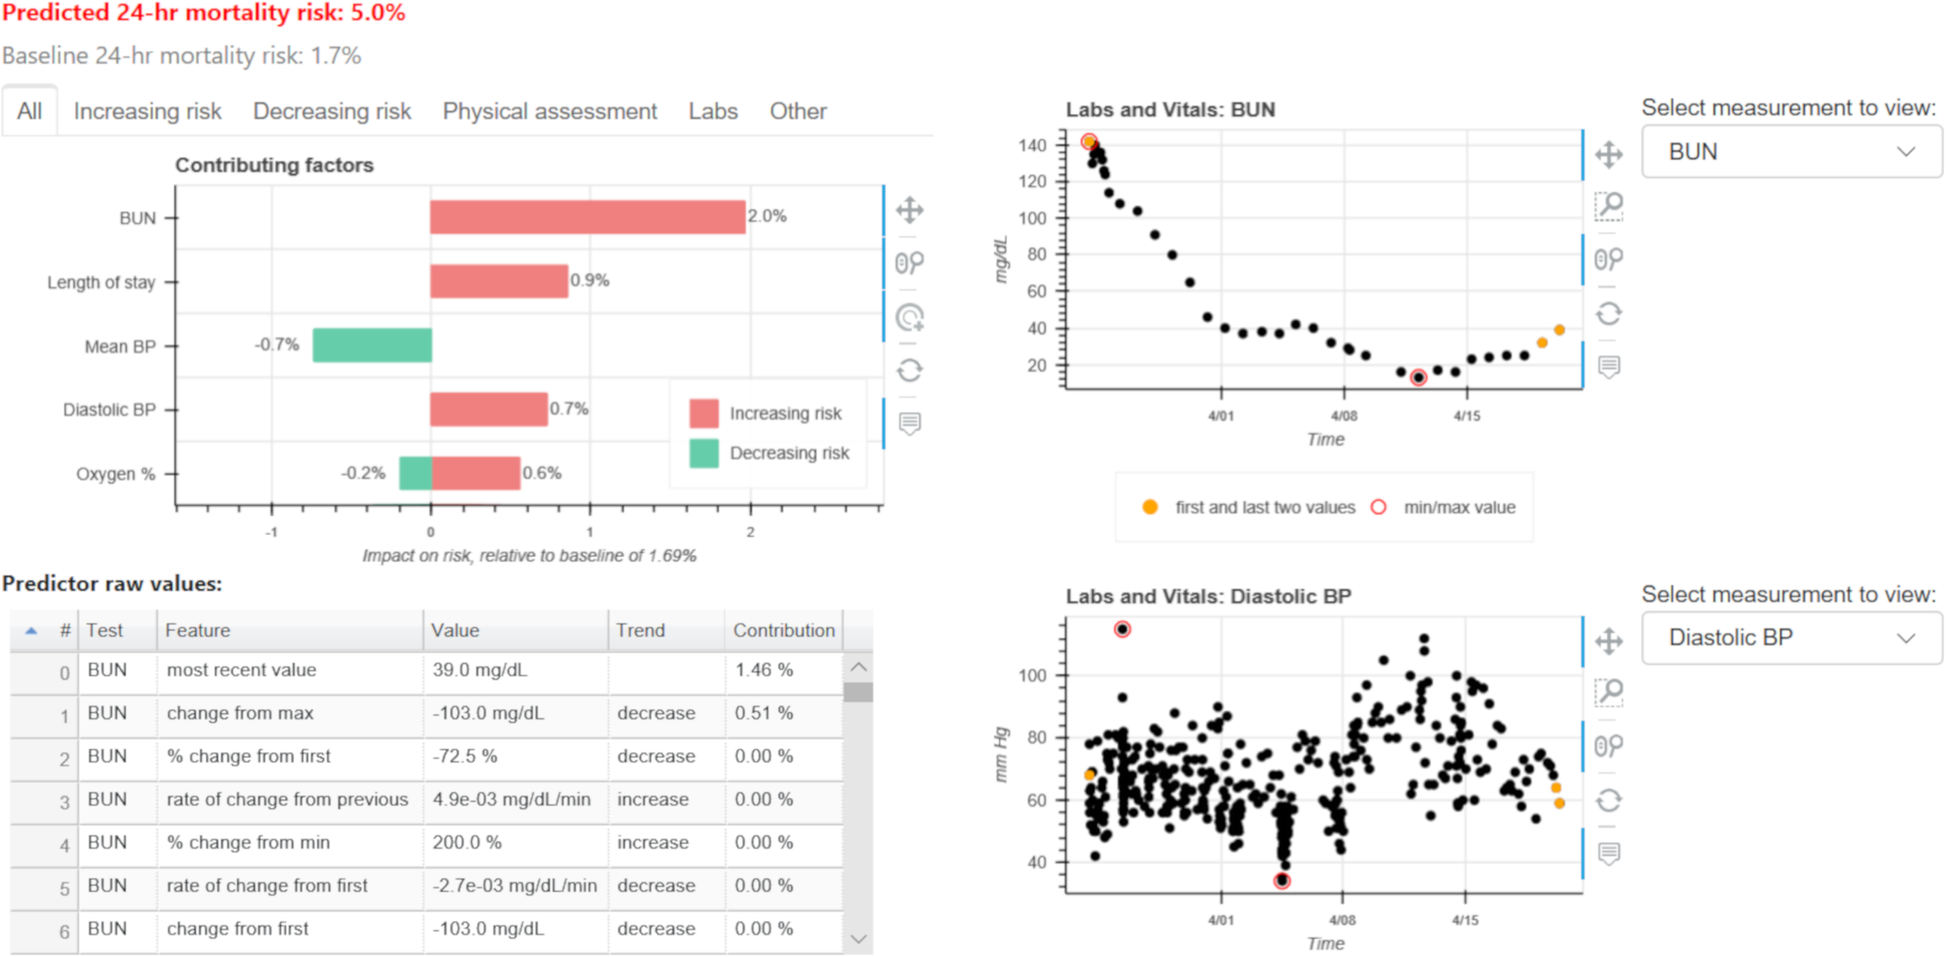Open the BUN measurement dropdown
The width and height of the screenshot is (1946, 957).
point(1792,152)
